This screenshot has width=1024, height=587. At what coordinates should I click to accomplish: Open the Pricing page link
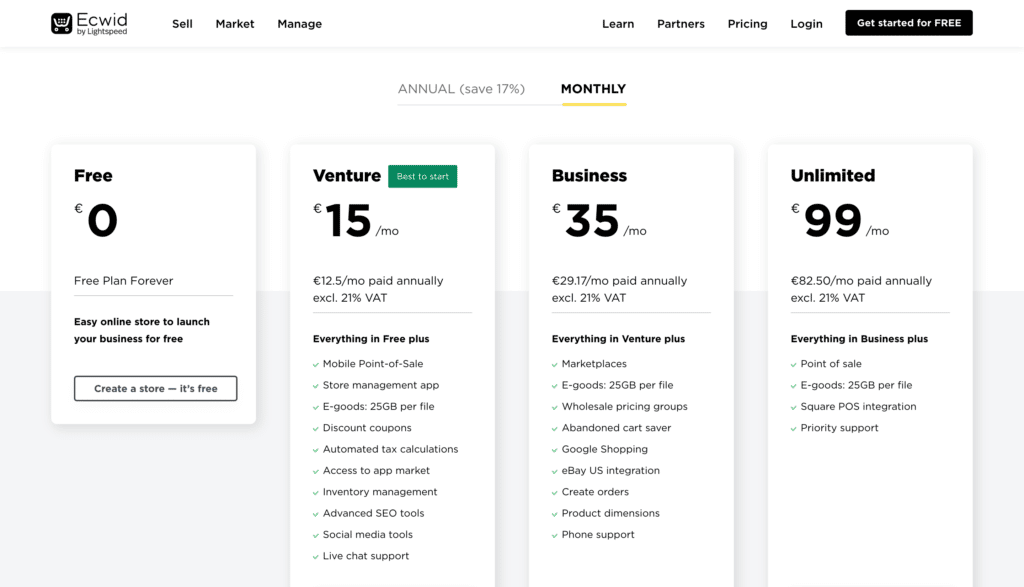pos(747,24)
